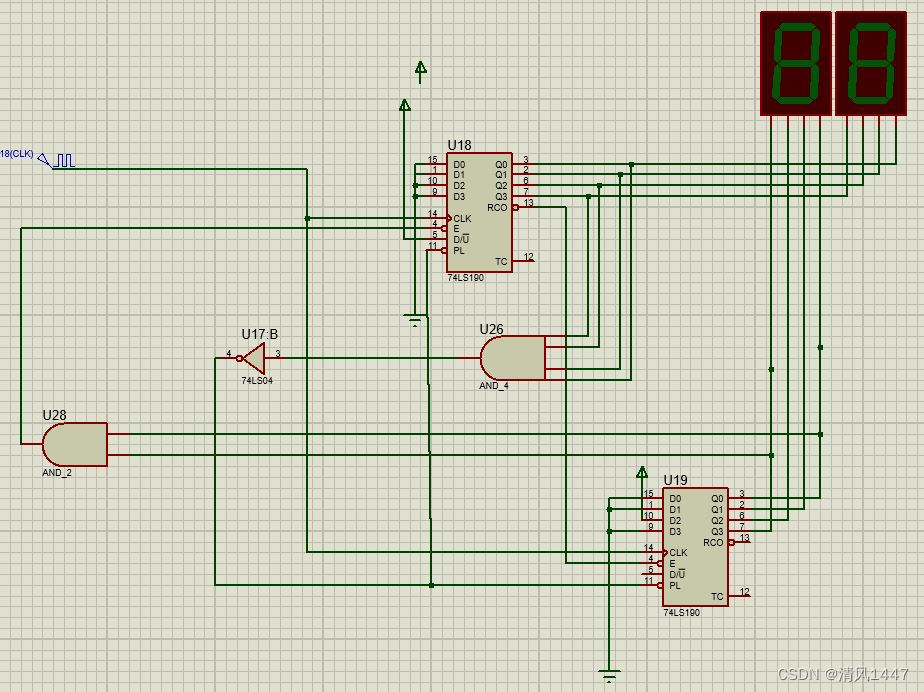Click the AND_2 value label
924x692 pixels.
coord(57,472)
